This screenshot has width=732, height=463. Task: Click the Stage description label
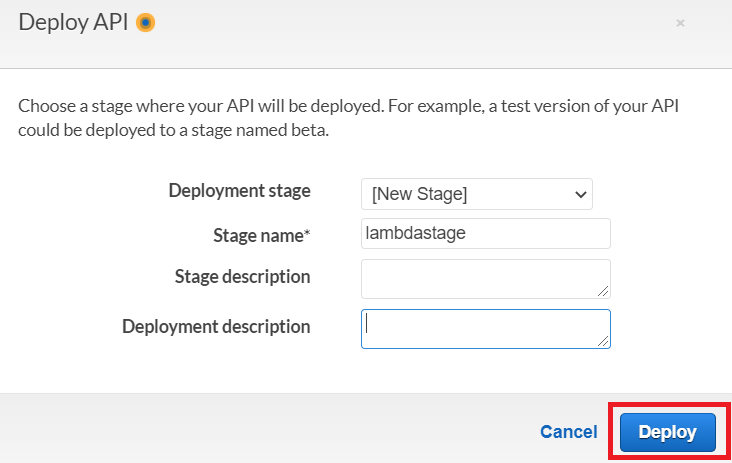pos(242,277)
